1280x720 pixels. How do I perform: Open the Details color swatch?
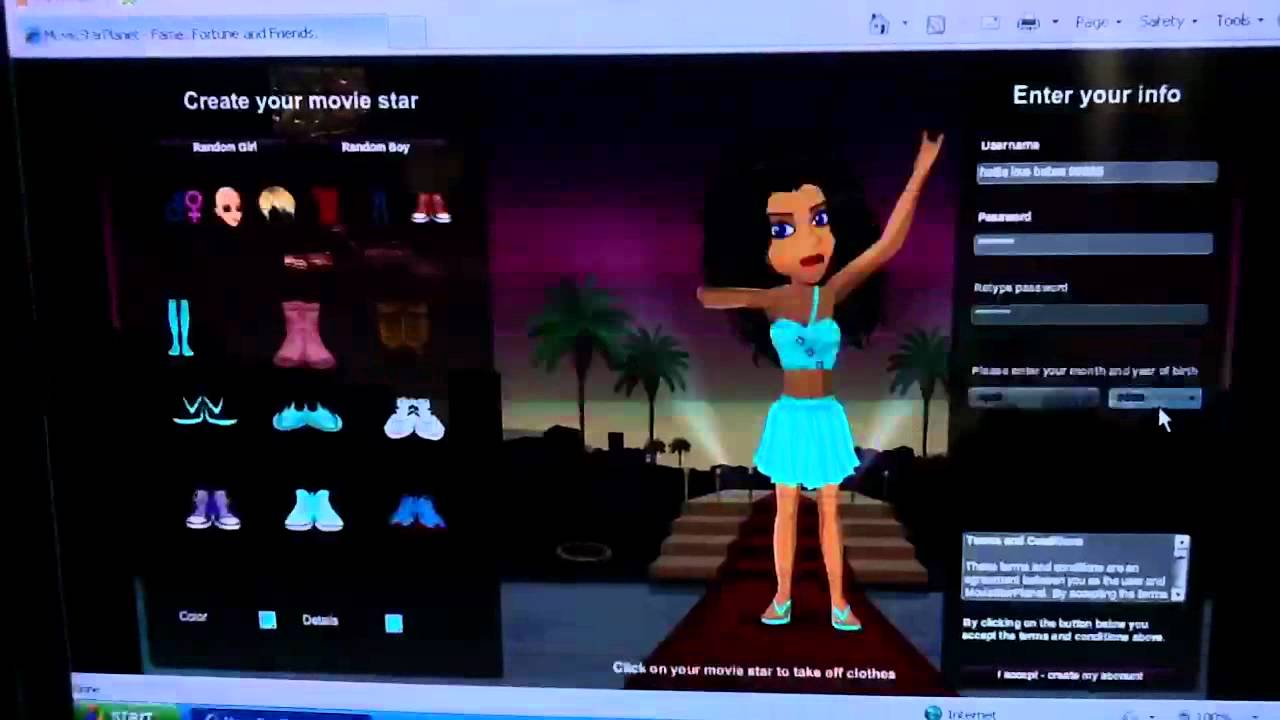point(394,623)
